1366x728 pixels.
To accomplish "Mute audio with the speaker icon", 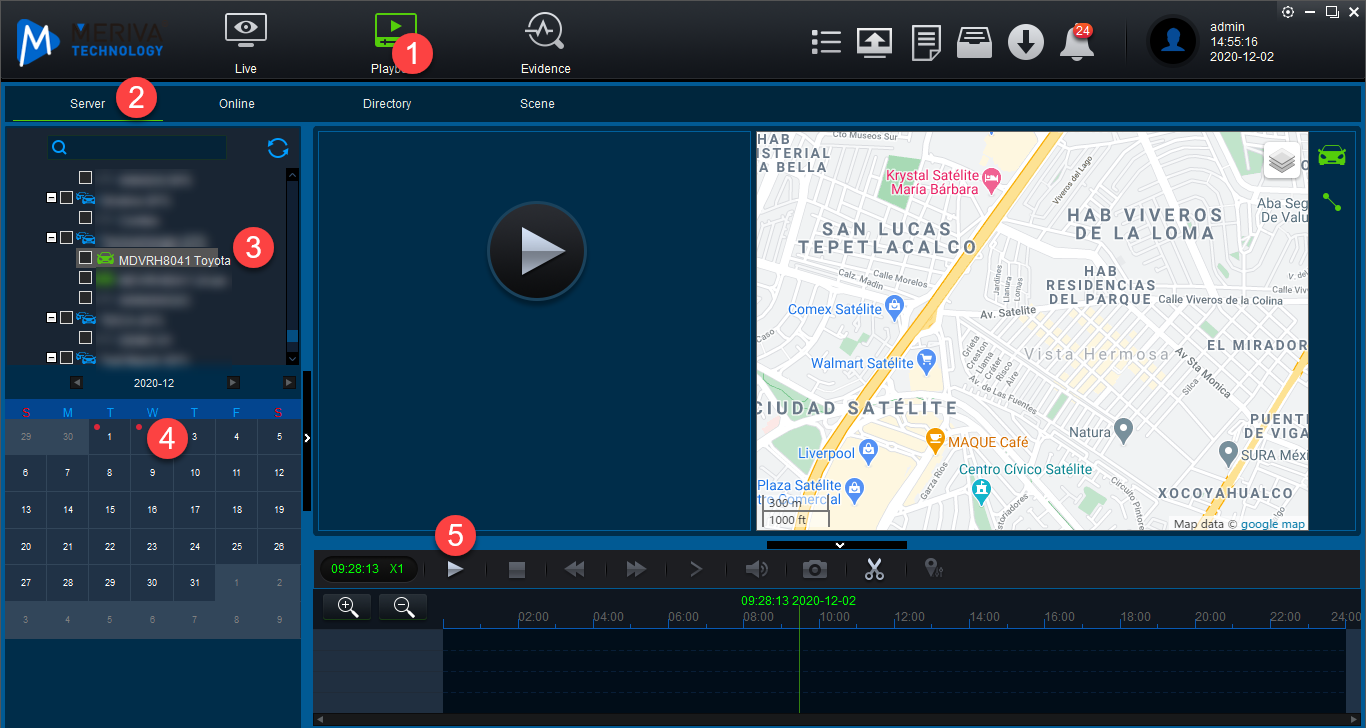I will tap(756, 569).
